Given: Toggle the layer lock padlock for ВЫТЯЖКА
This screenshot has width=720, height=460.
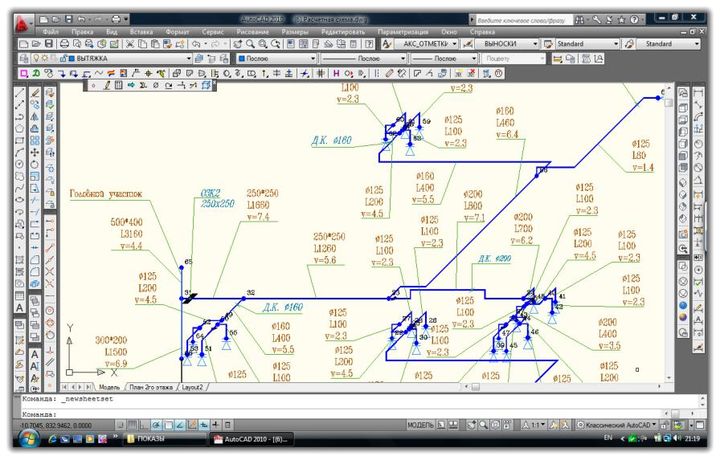Looking at the screenshot, I should [63, 58].
